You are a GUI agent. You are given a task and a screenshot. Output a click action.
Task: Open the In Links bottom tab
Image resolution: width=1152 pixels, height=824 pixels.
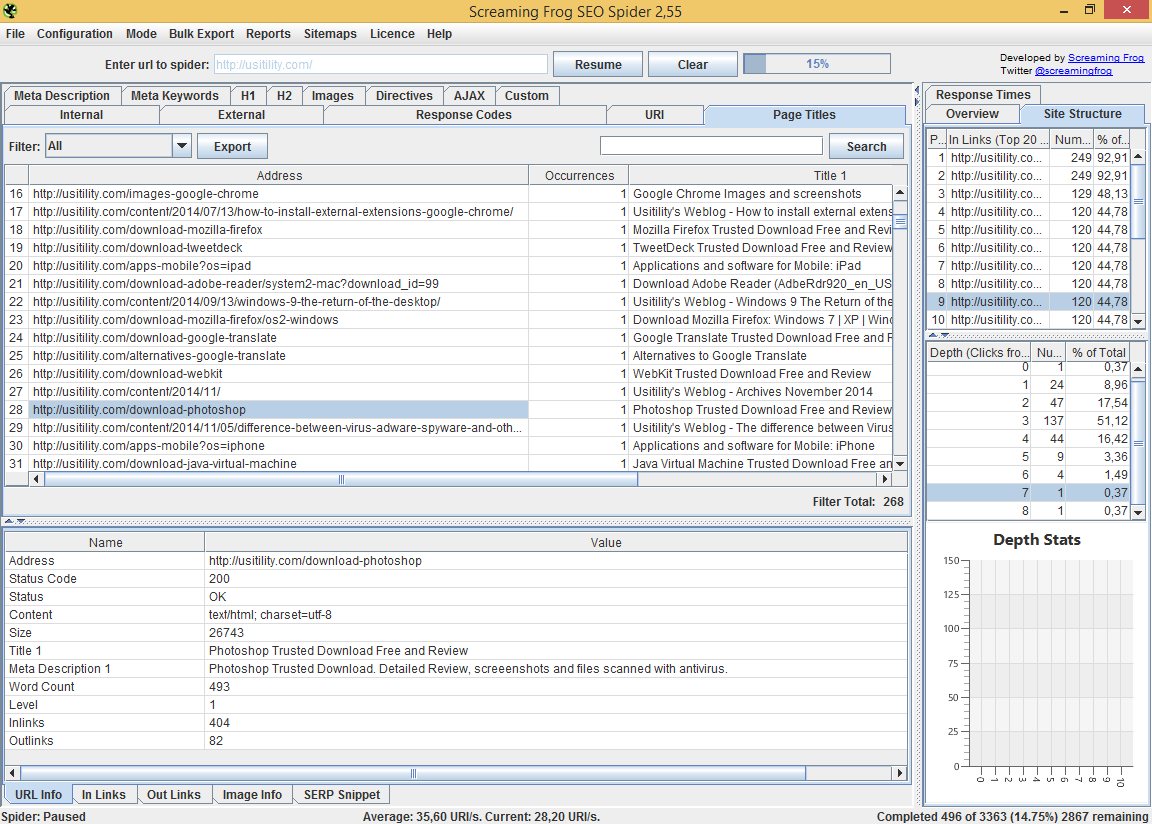click(x=104, y=795)
